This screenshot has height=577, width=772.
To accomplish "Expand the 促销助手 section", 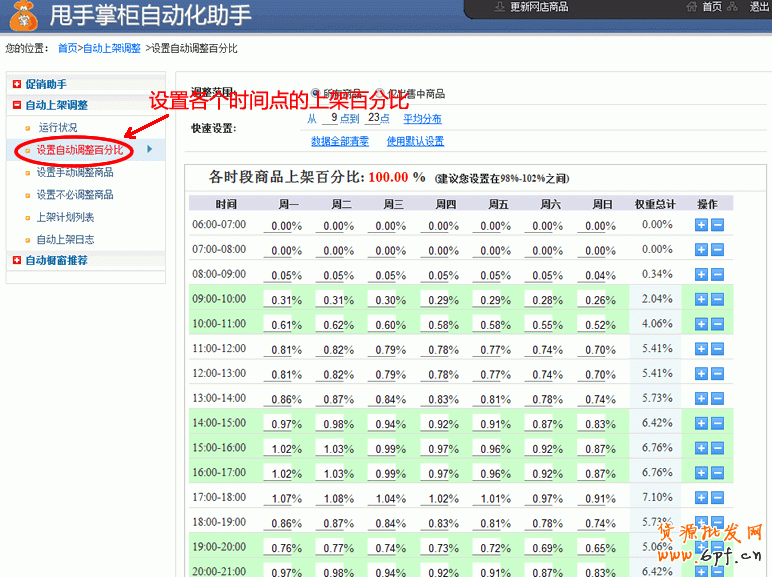I will [17, 85].
